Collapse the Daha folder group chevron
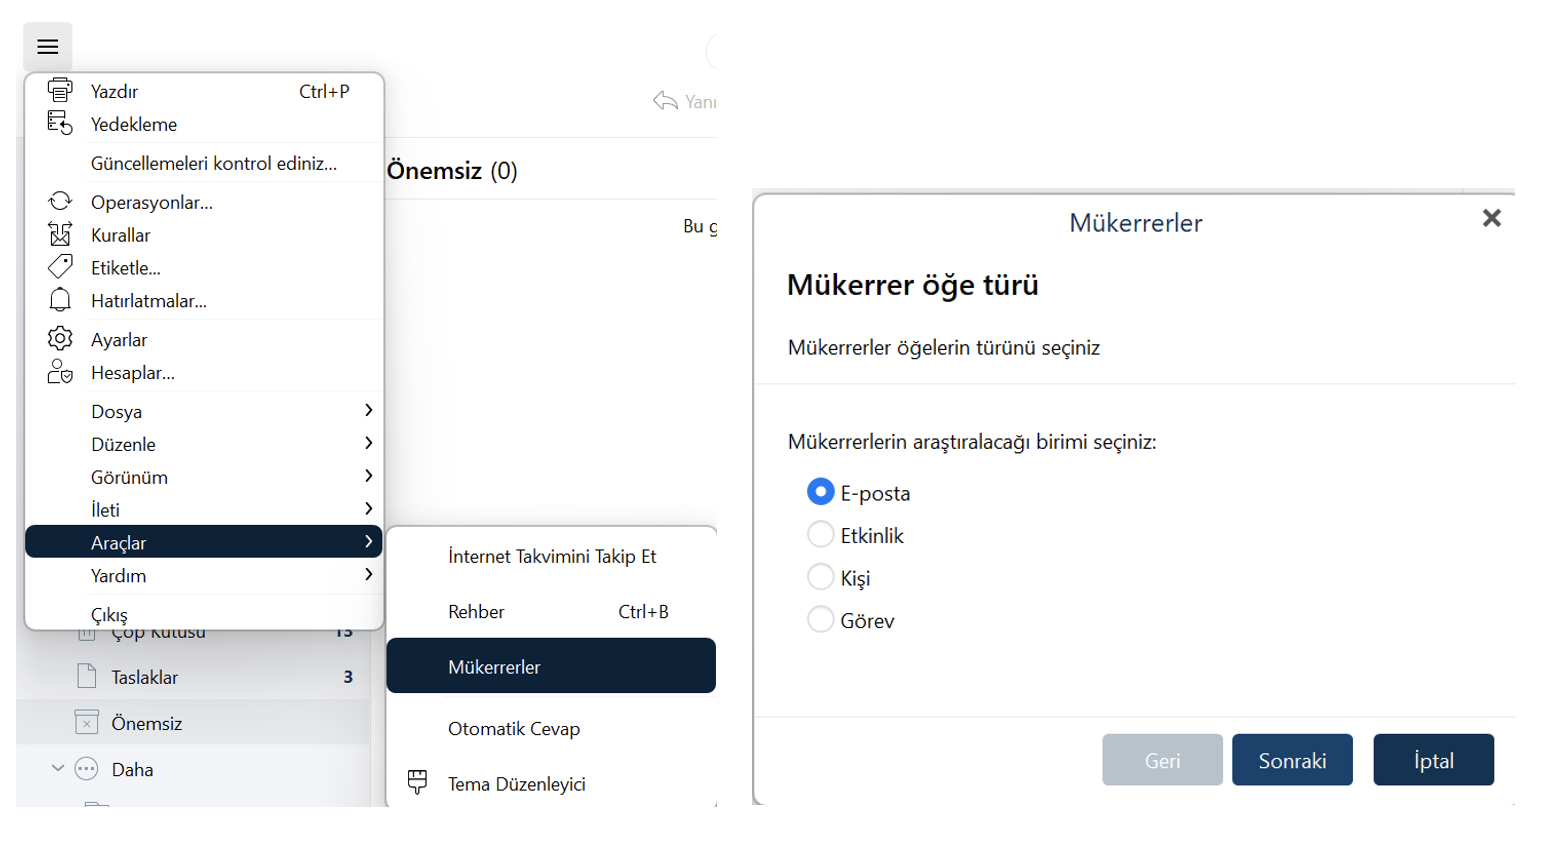1556x846 pixels. tap(57, 769)
